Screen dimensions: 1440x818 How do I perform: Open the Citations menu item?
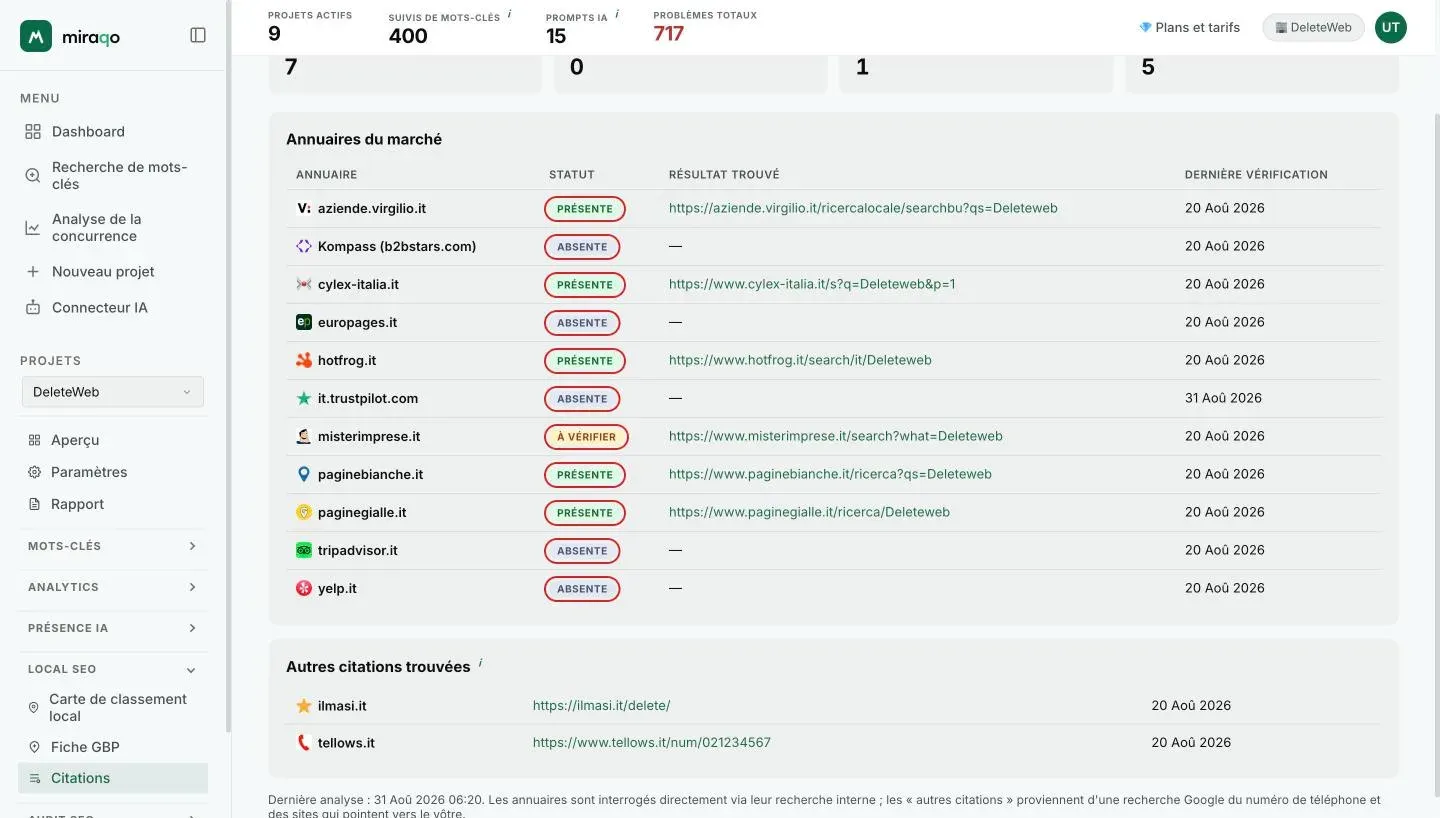click(x=113, y=778)
